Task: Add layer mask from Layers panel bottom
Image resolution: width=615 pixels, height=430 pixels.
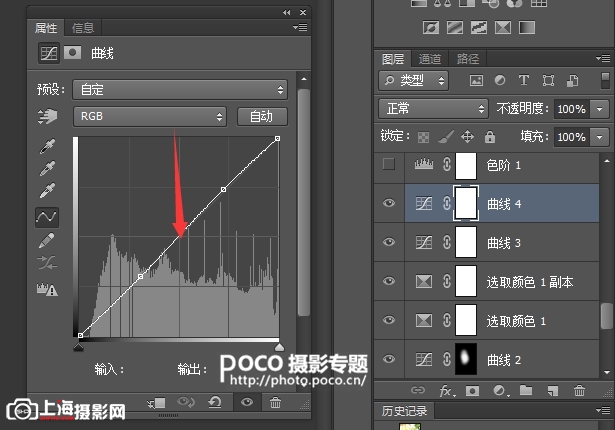Action: tap(472, 391)
